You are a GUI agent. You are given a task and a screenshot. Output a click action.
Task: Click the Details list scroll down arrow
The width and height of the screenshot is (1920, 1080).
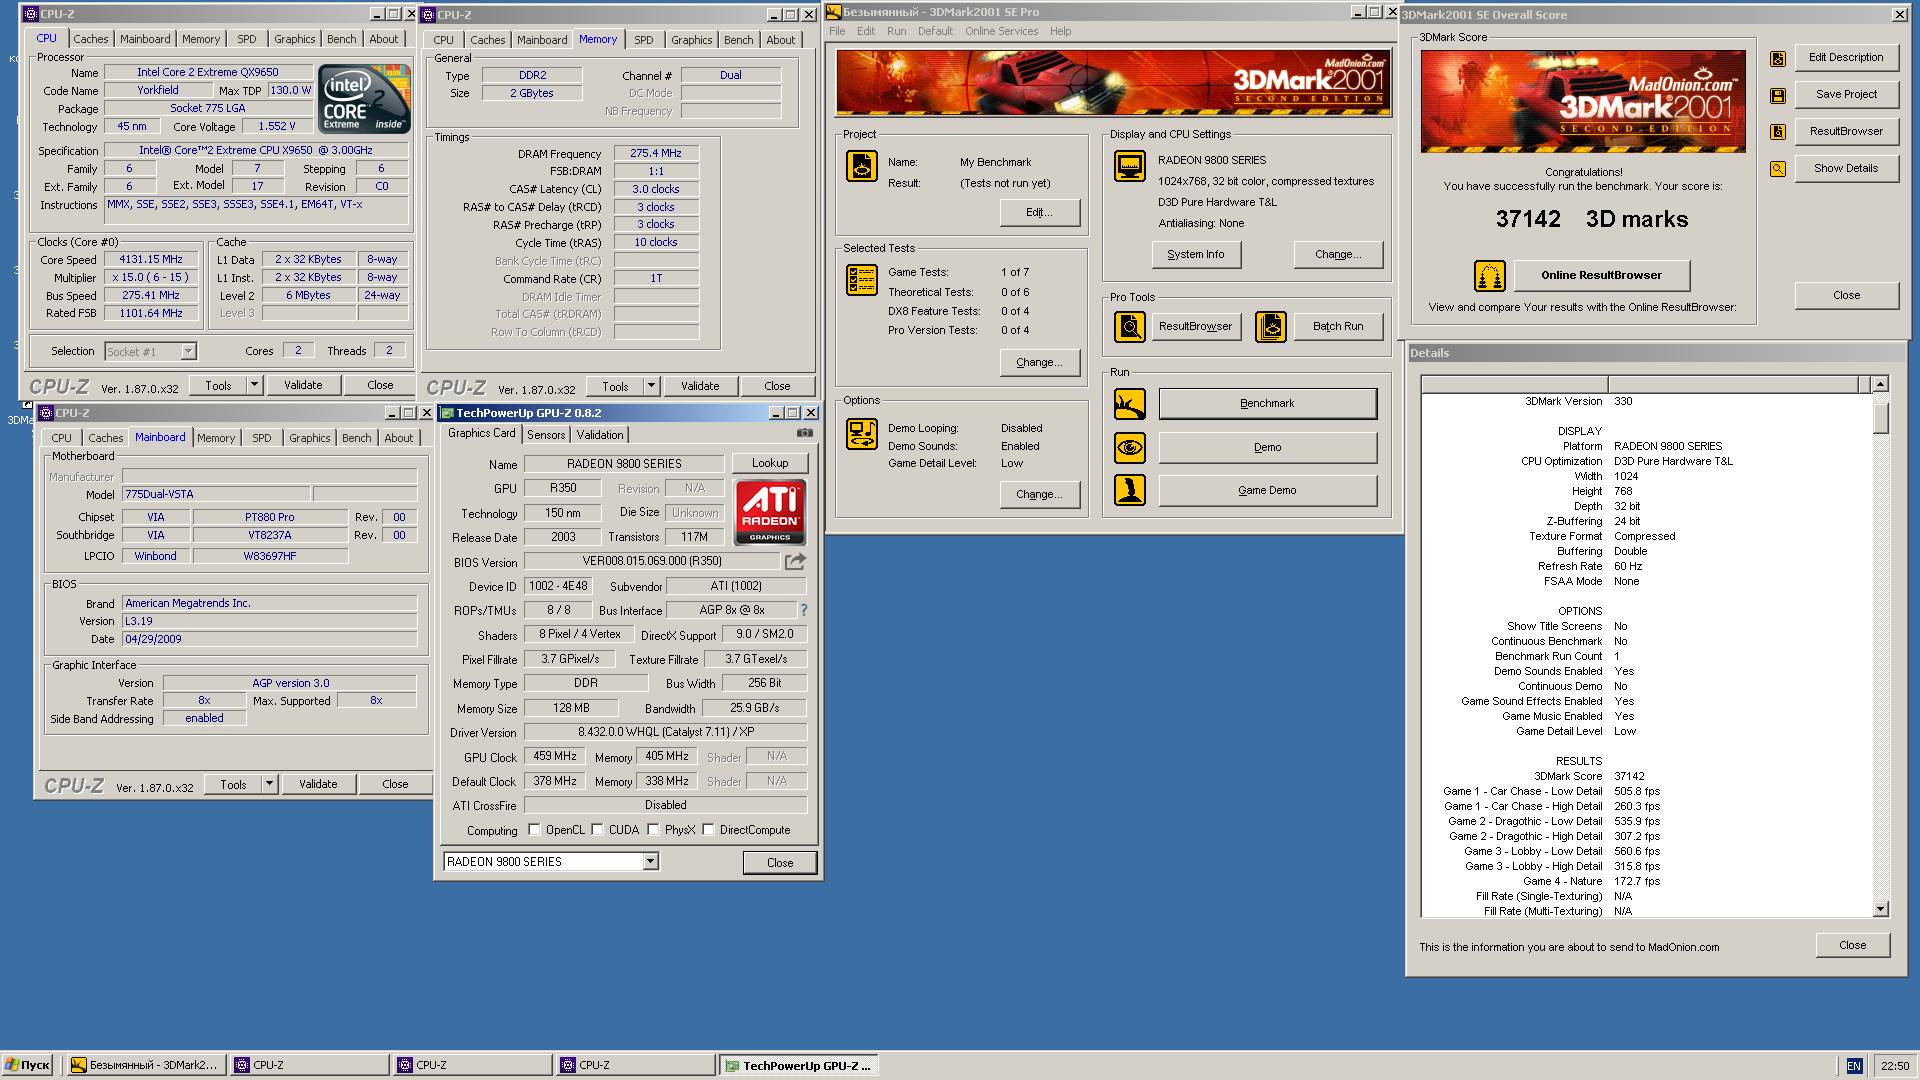[x=1881, y=909]
